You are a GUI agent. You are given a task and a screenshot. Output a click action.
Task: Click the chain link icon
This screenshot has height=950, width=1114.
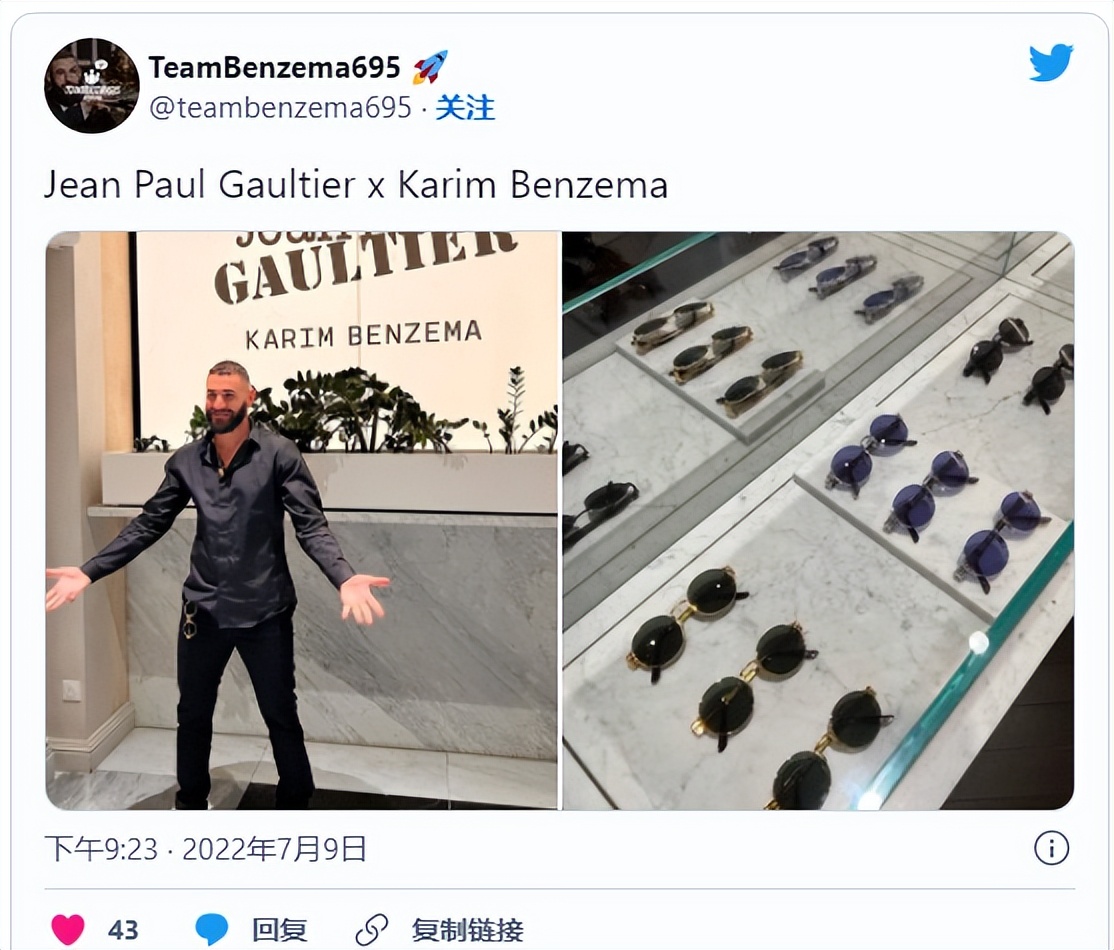pos(372,929)
